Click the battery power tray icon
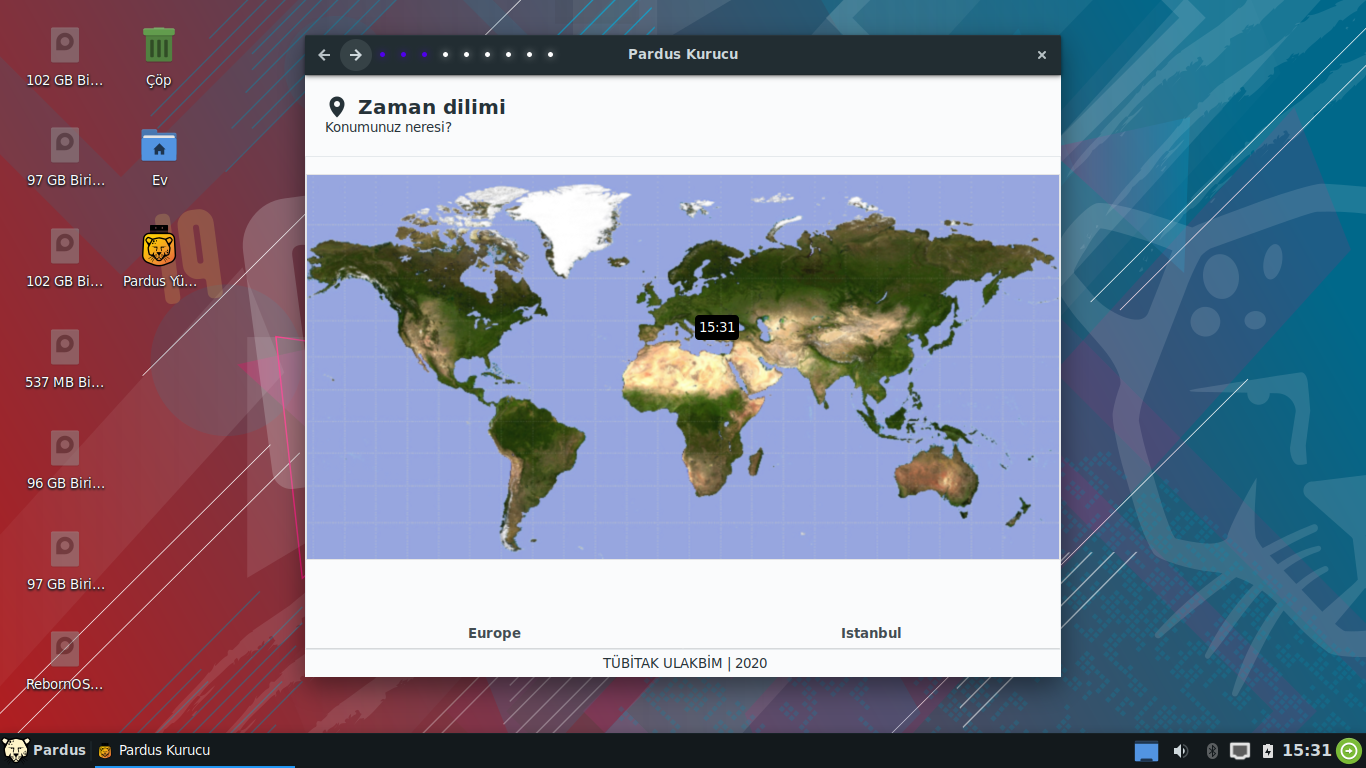 (x=1268, y=751)
